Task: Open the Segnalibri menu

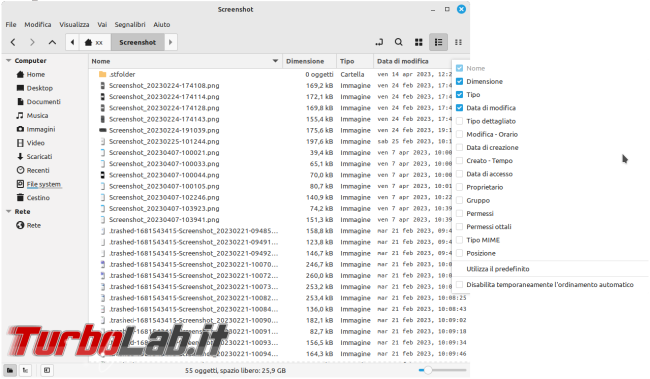Action: tap(130, 24)
